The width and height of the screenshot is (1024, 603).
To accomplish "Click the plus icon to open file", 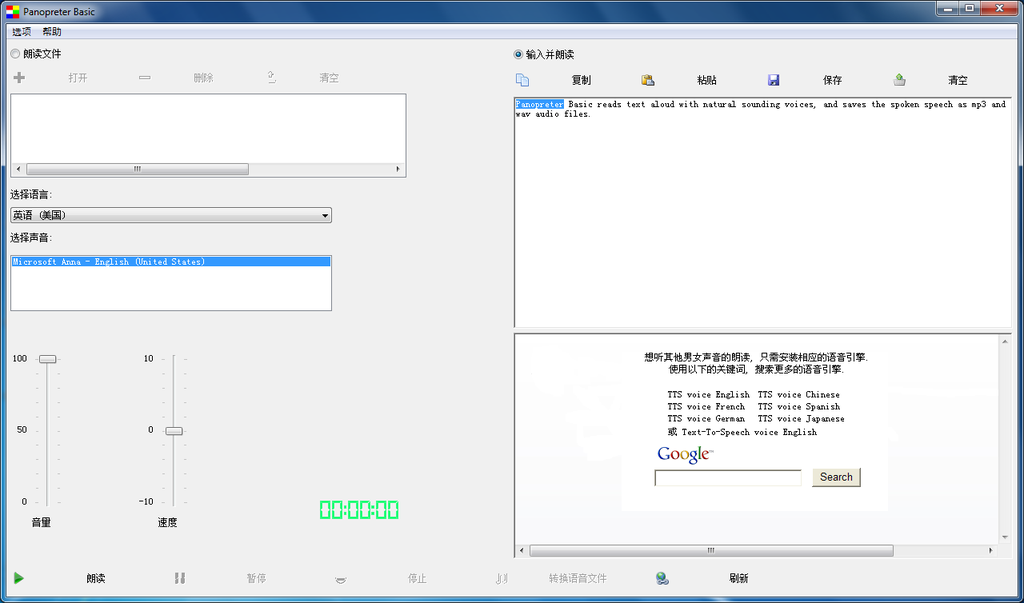I will pos(19,78).
